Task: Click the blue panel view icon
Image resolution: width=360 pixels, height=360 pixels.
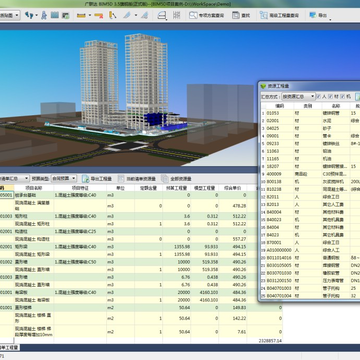Action: [55, 15]
